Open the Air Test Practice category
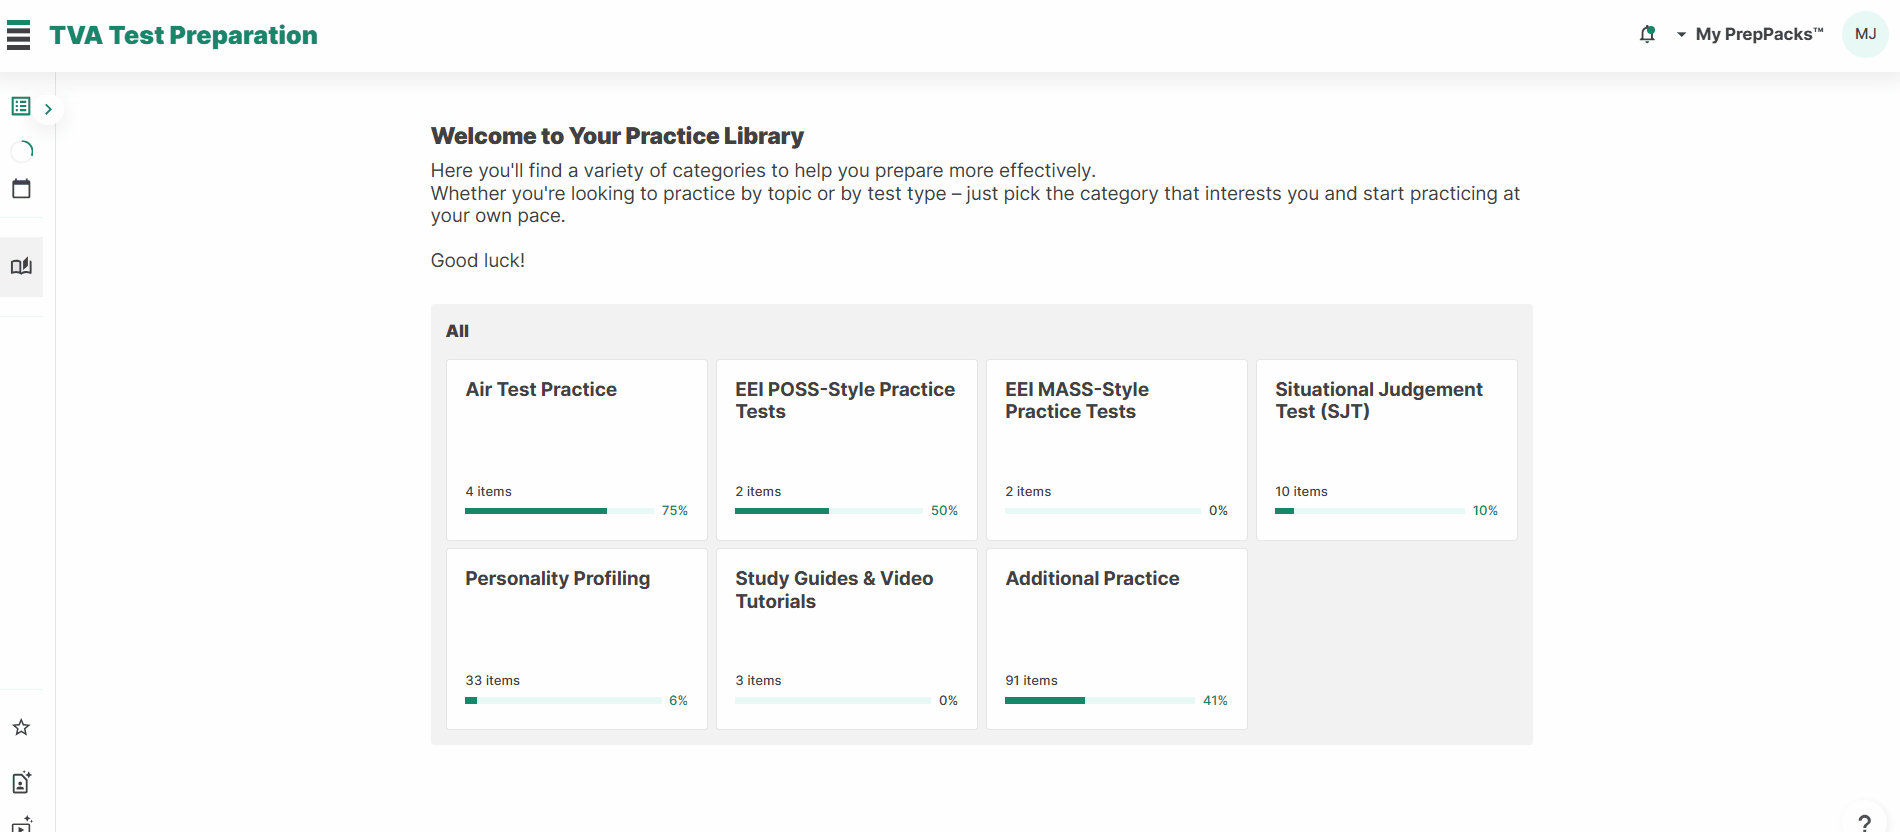Viewport: 1900px width, 832px height. [x=577, y=450]
